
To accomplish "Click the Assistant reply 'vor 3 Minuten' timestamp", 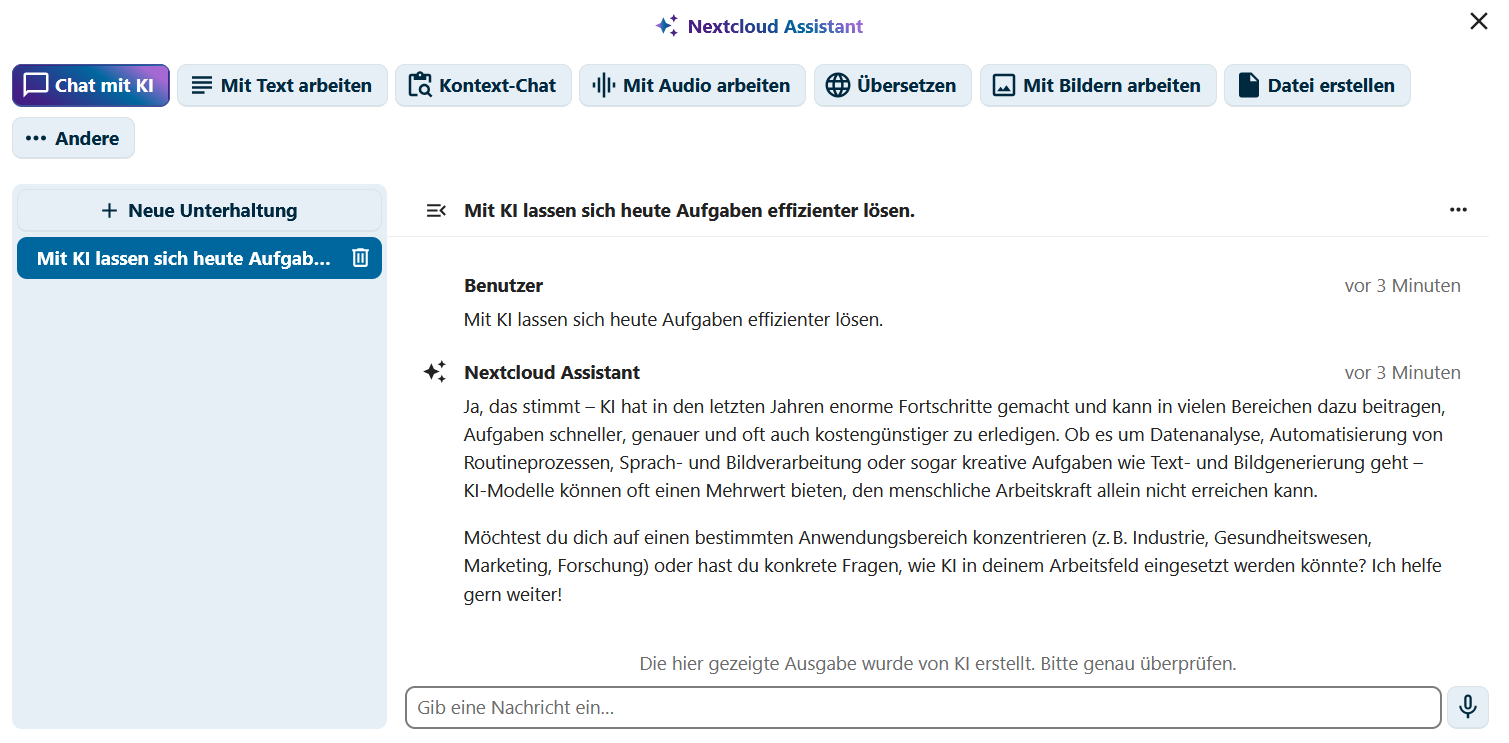I will pos(1402,372).
